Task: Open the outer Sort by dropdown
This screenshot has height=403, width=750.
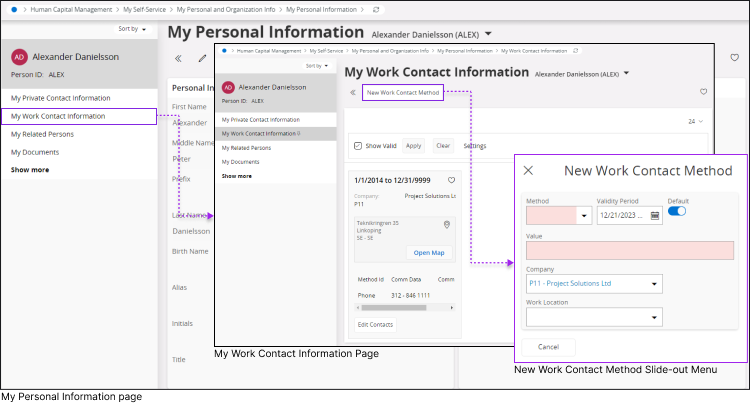Action: pos(133,29)
